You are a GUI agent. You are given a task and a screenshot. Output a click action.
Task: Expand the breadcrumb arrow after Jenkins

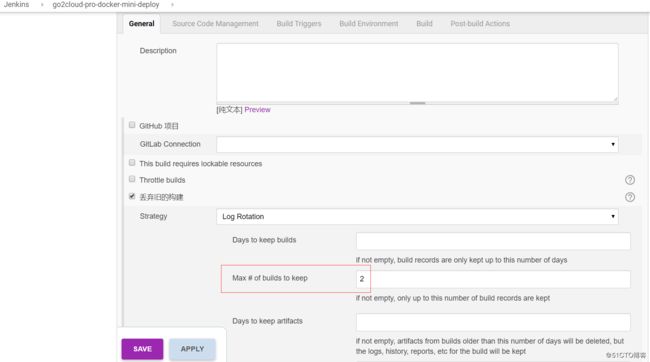point(42,5)
